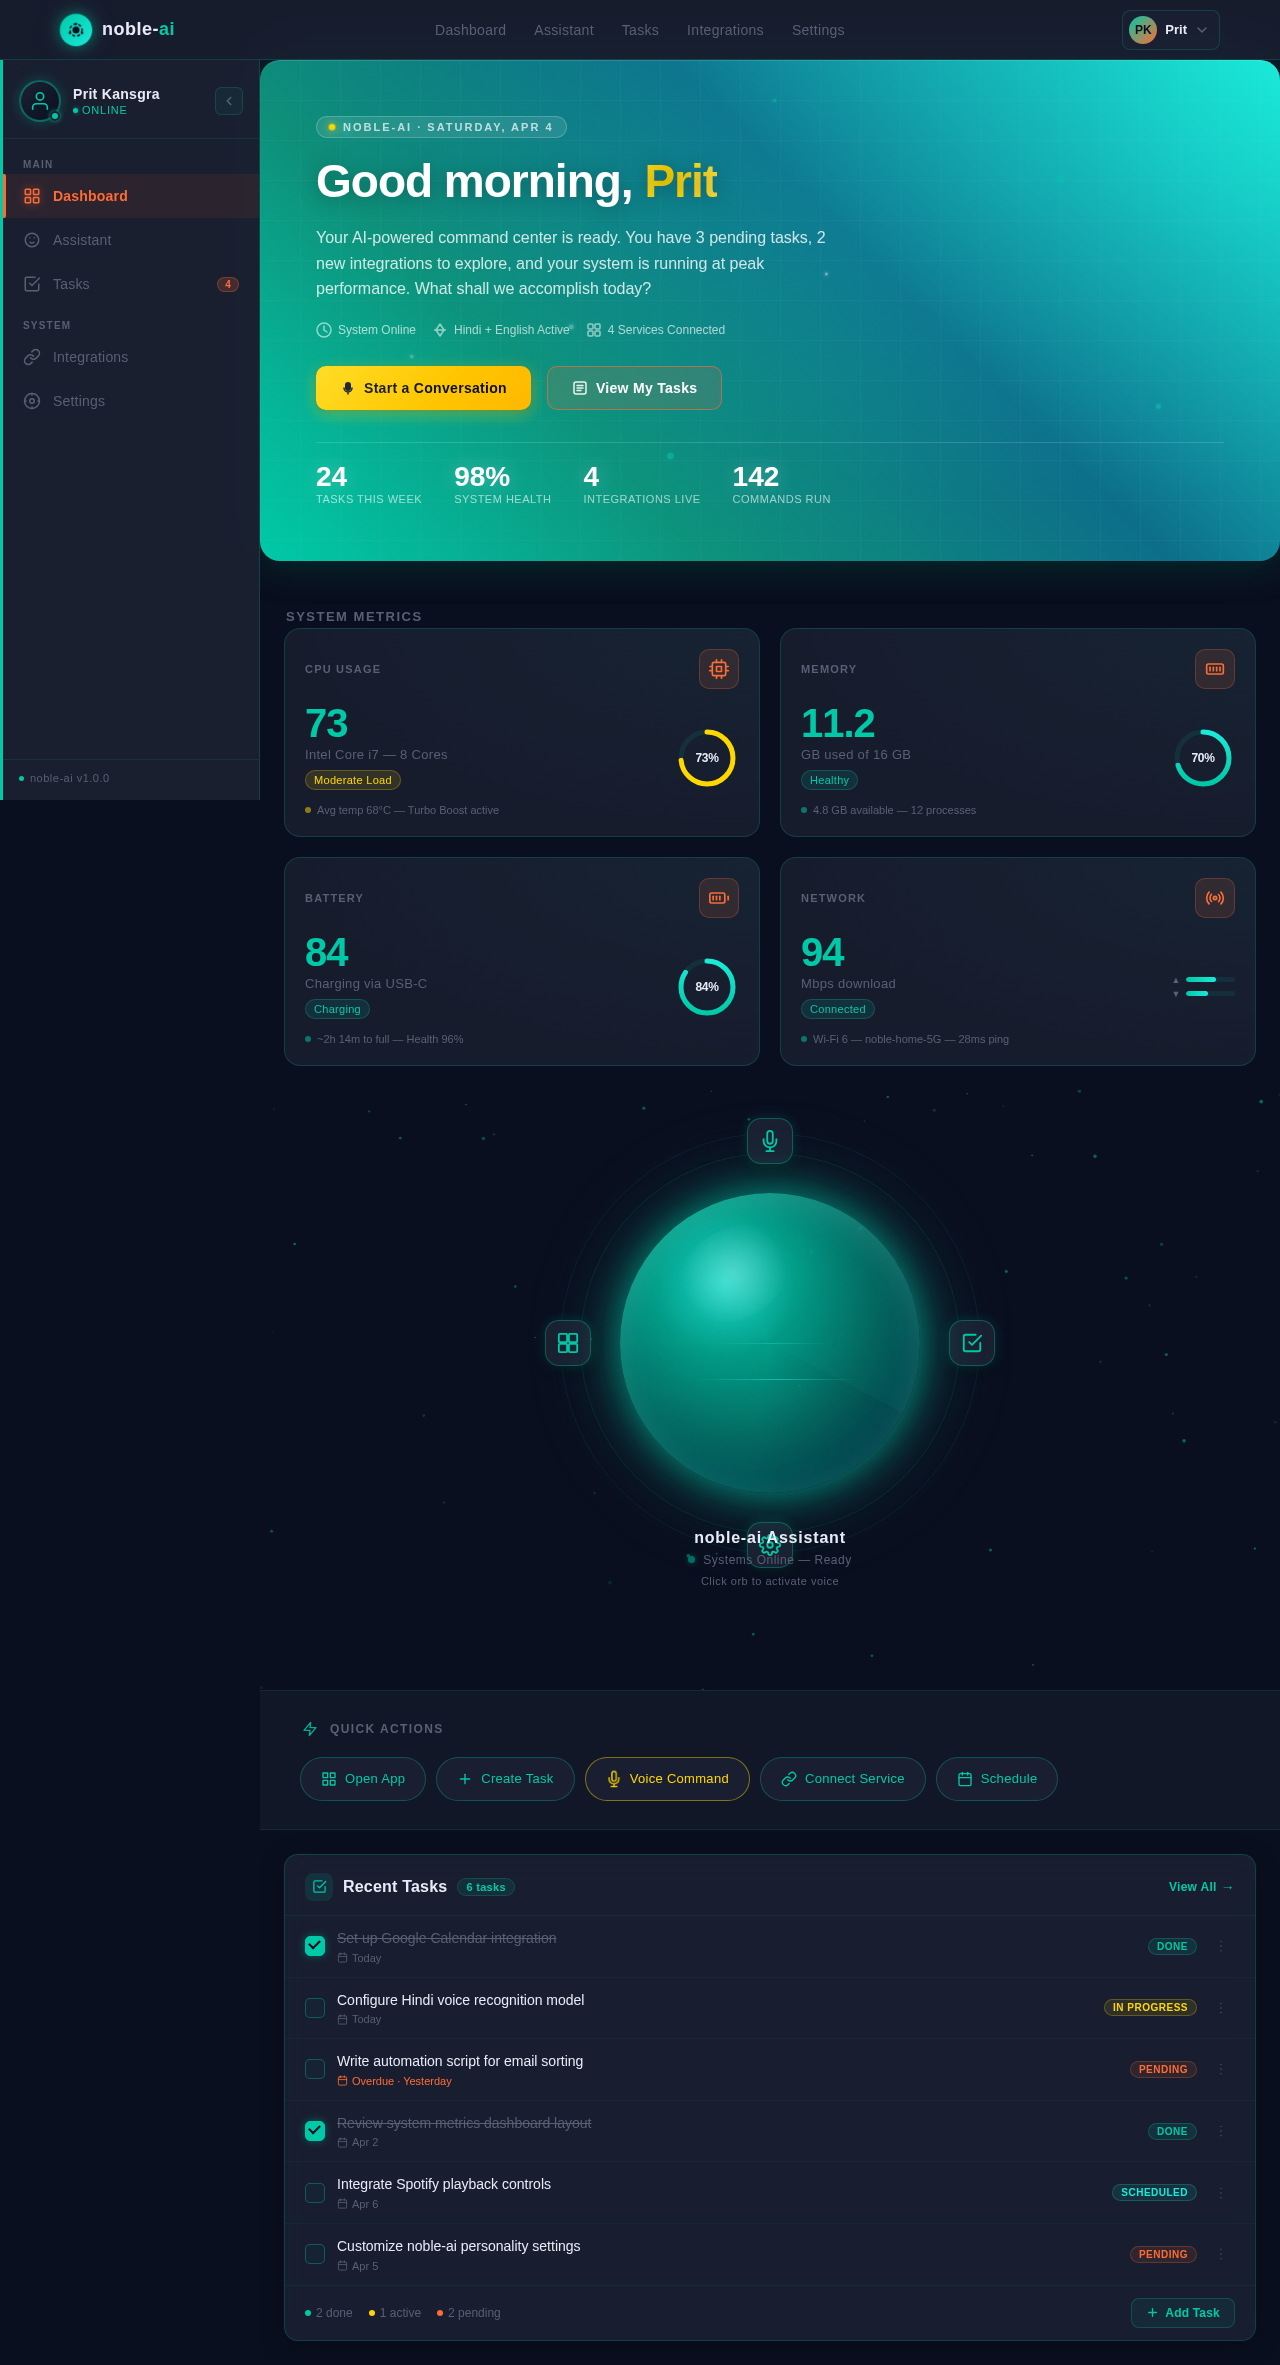Select Integrations in the sidebar

(131, 357)
